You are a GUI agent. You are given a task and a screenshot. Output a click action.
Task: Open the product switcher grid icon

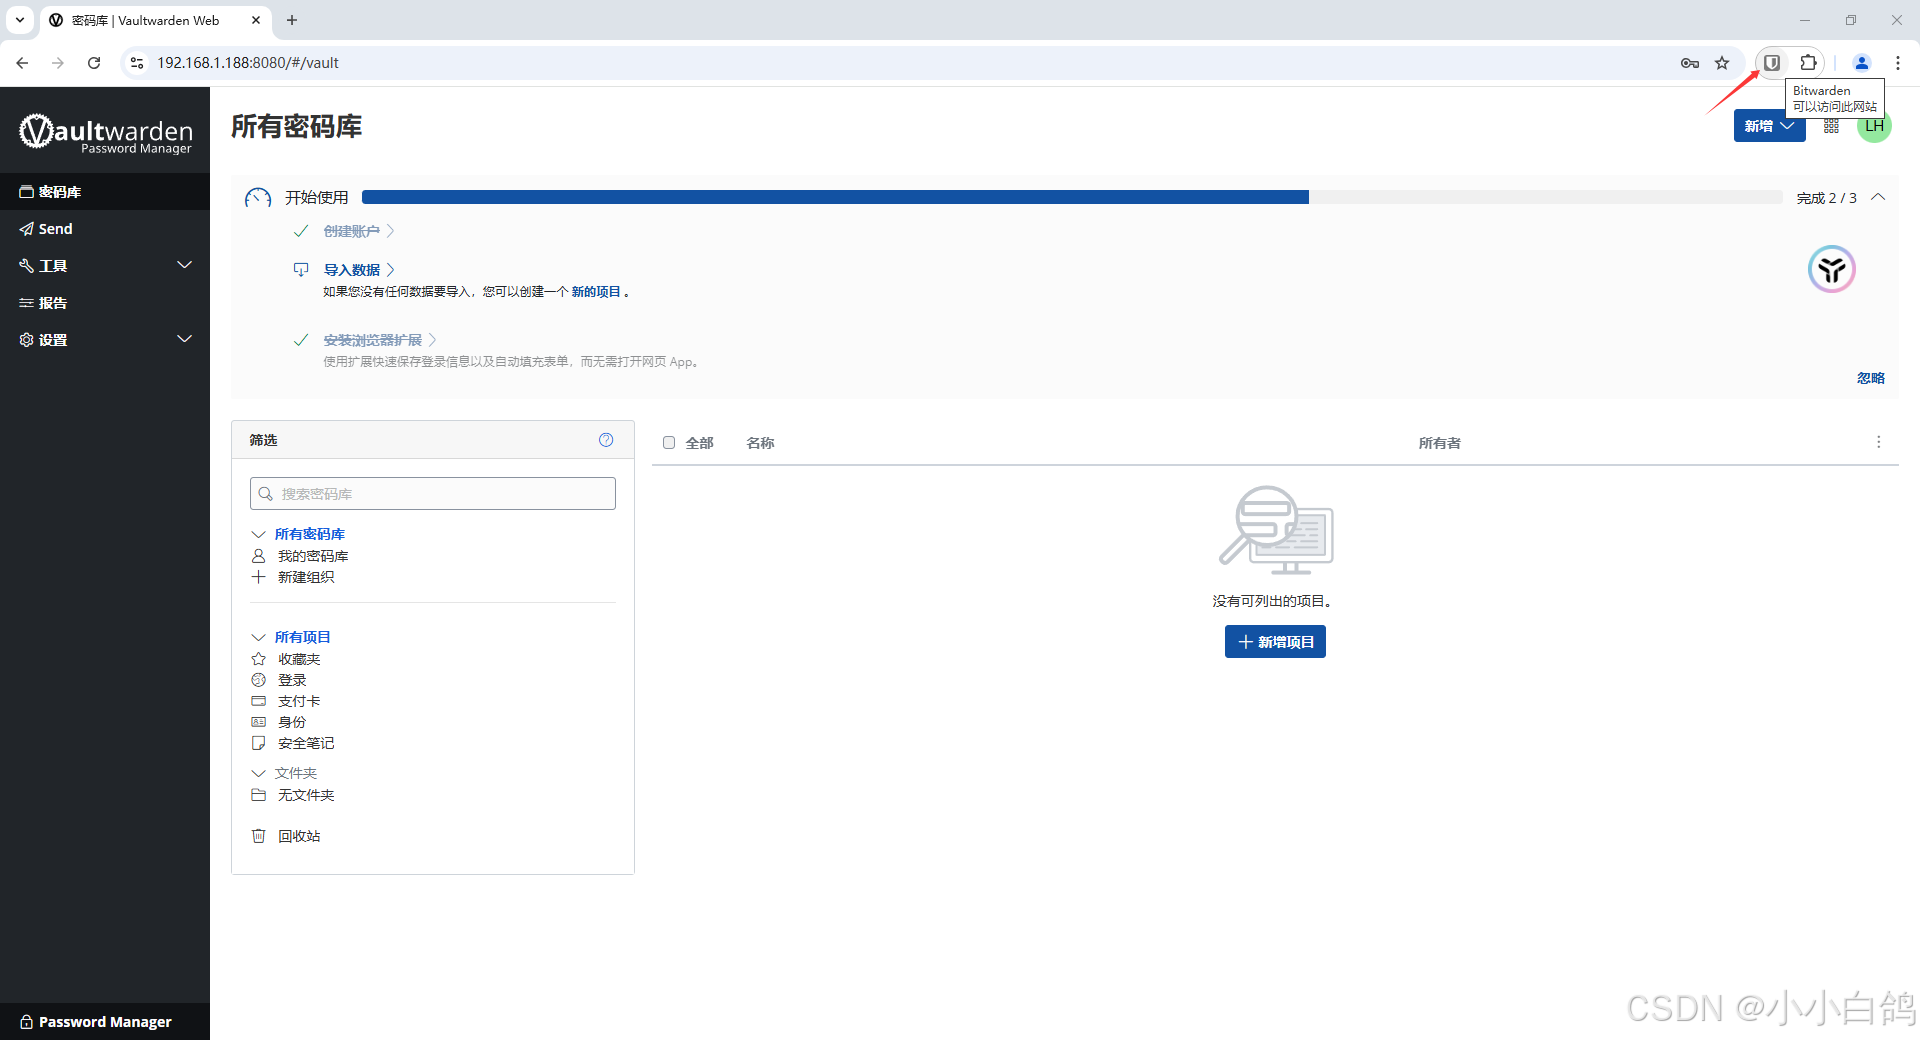pos(1831,126)
